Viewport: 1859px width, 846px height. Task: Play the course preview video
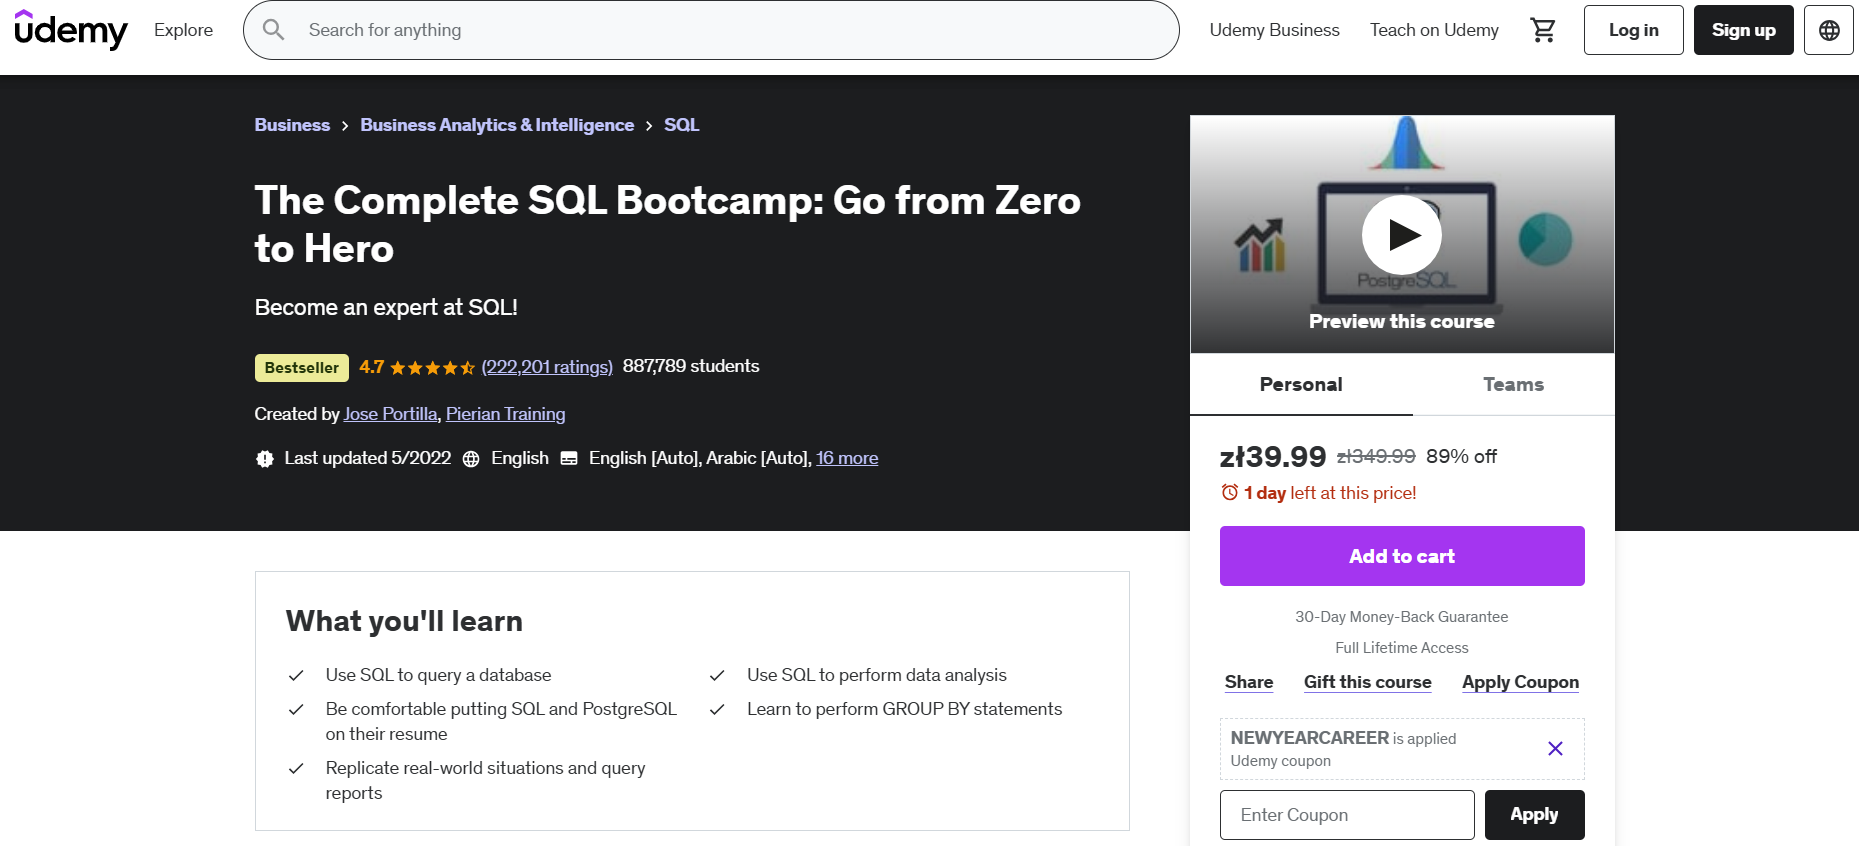point(1402,235)
